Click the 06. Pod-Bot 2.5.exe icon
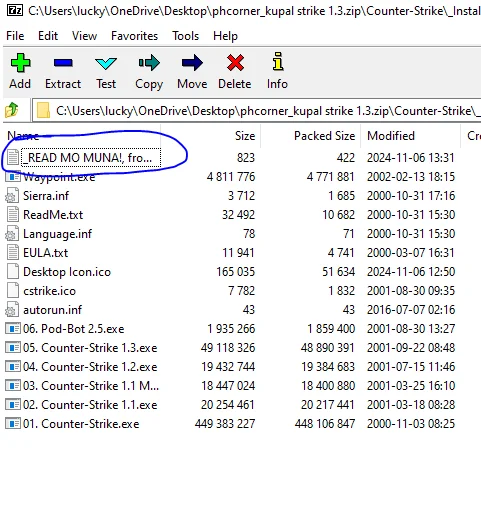Screen dimensions: 481x529 pyautogui.click(x=13, y=329)
